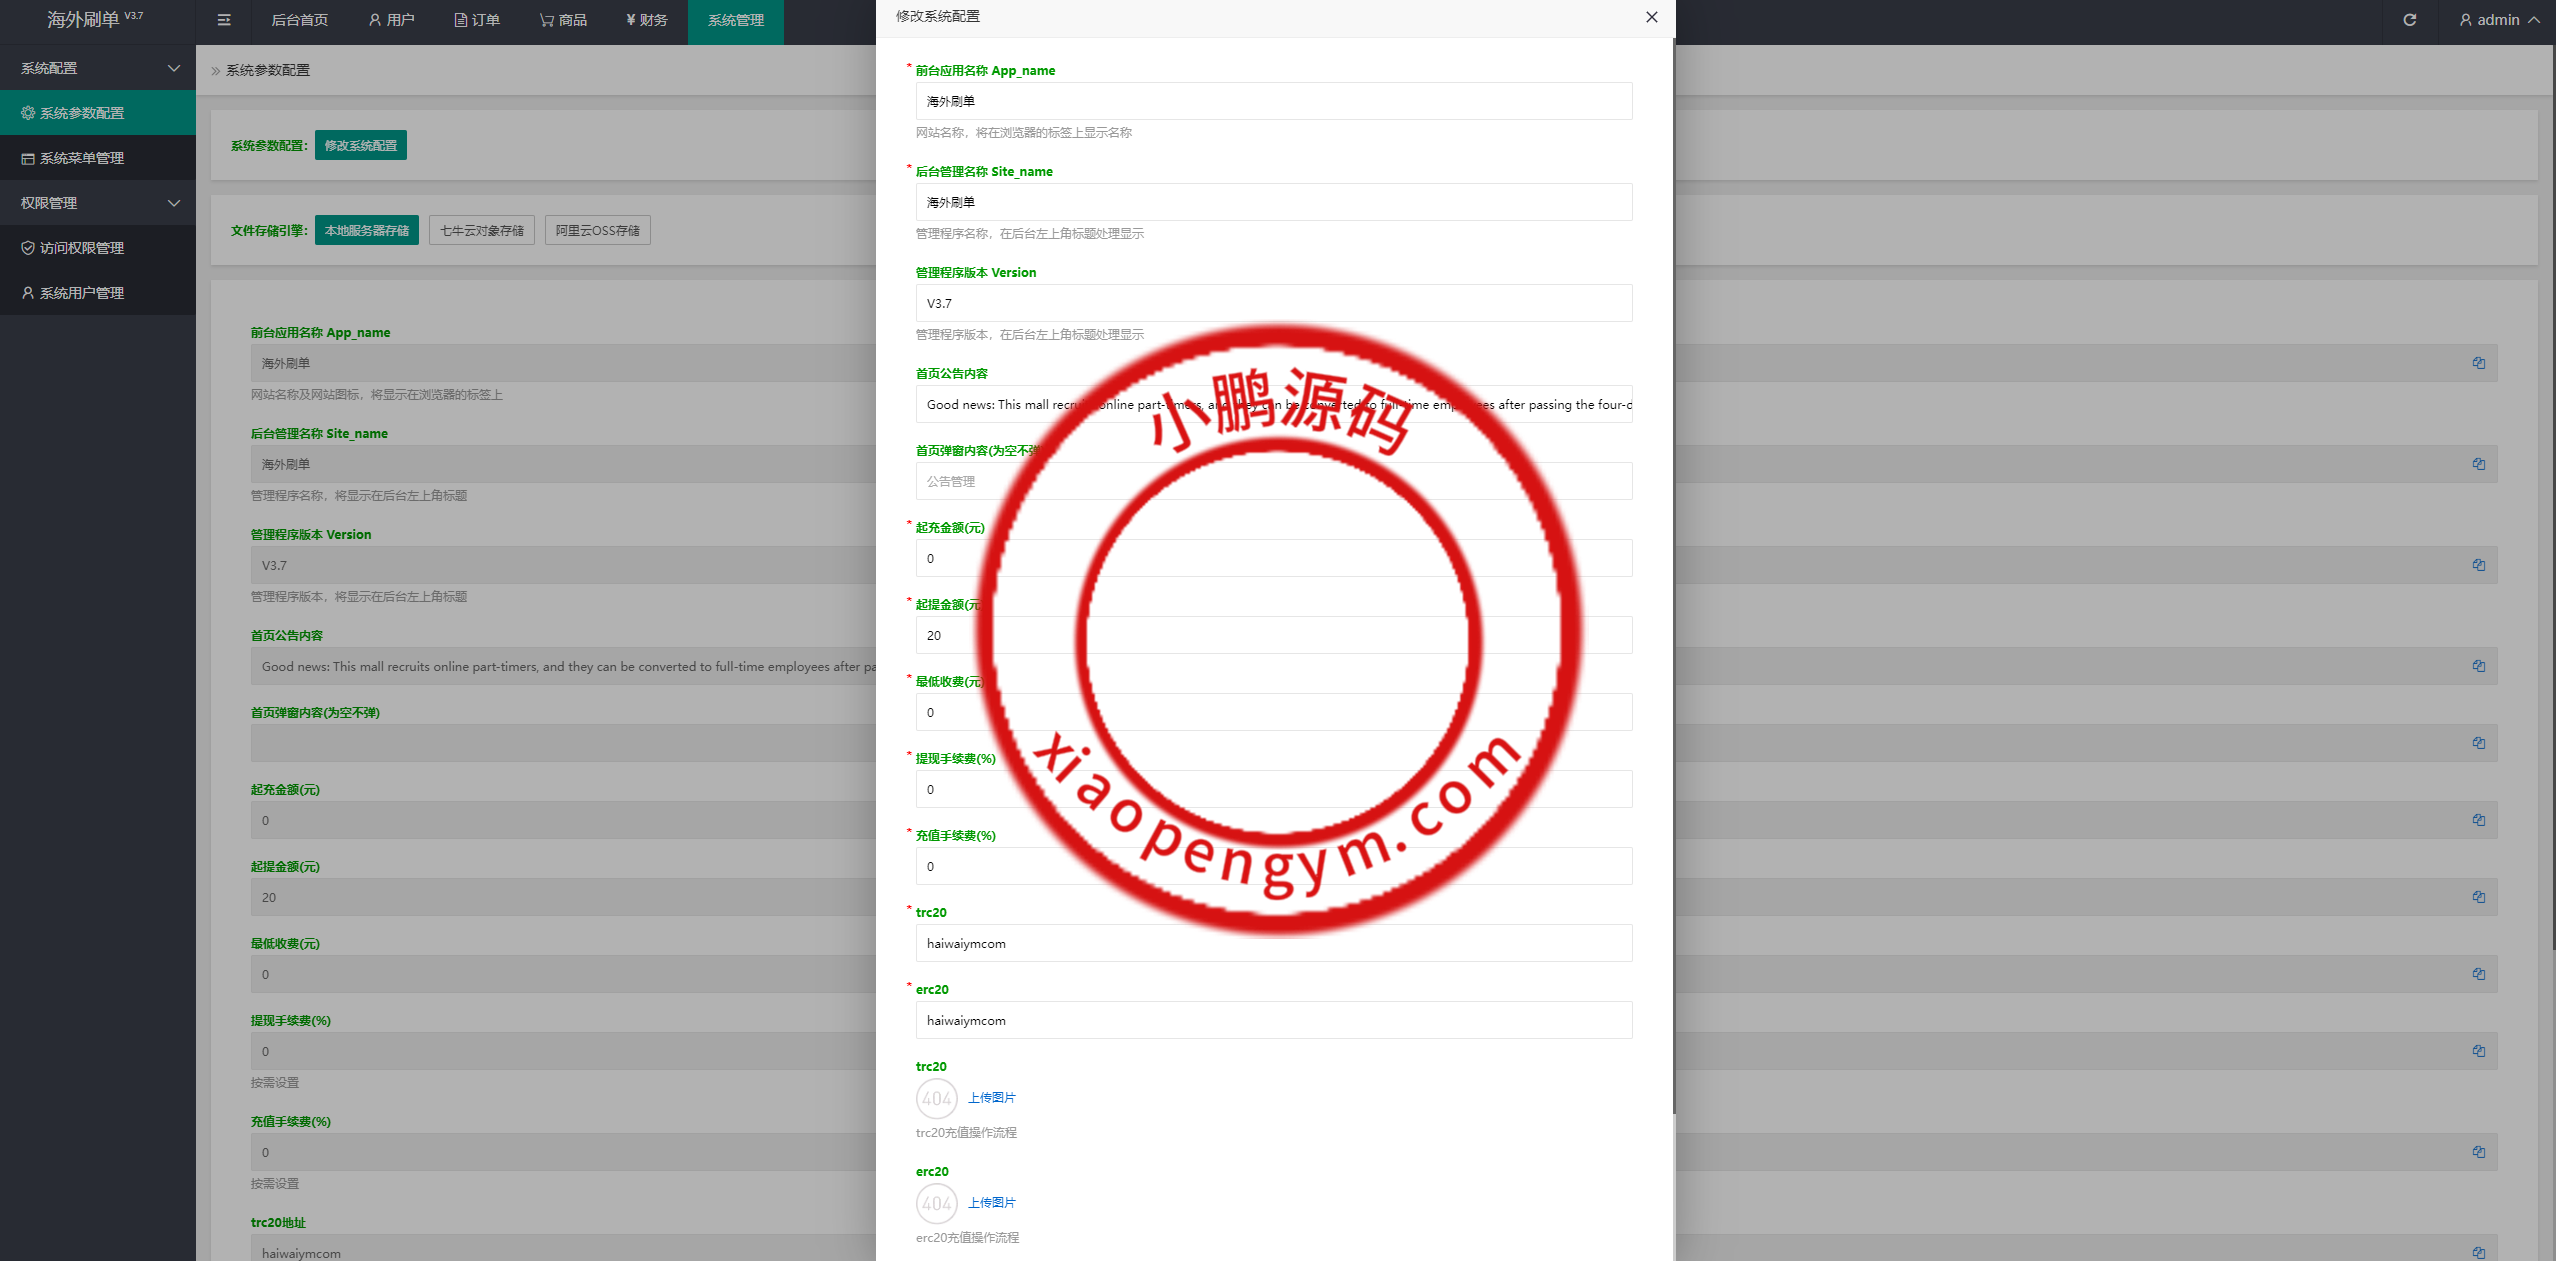Screen dimensions: 2556x1261
Task: Copy the 后台管理名称 Site_name value
Action: pos(2479,464)
